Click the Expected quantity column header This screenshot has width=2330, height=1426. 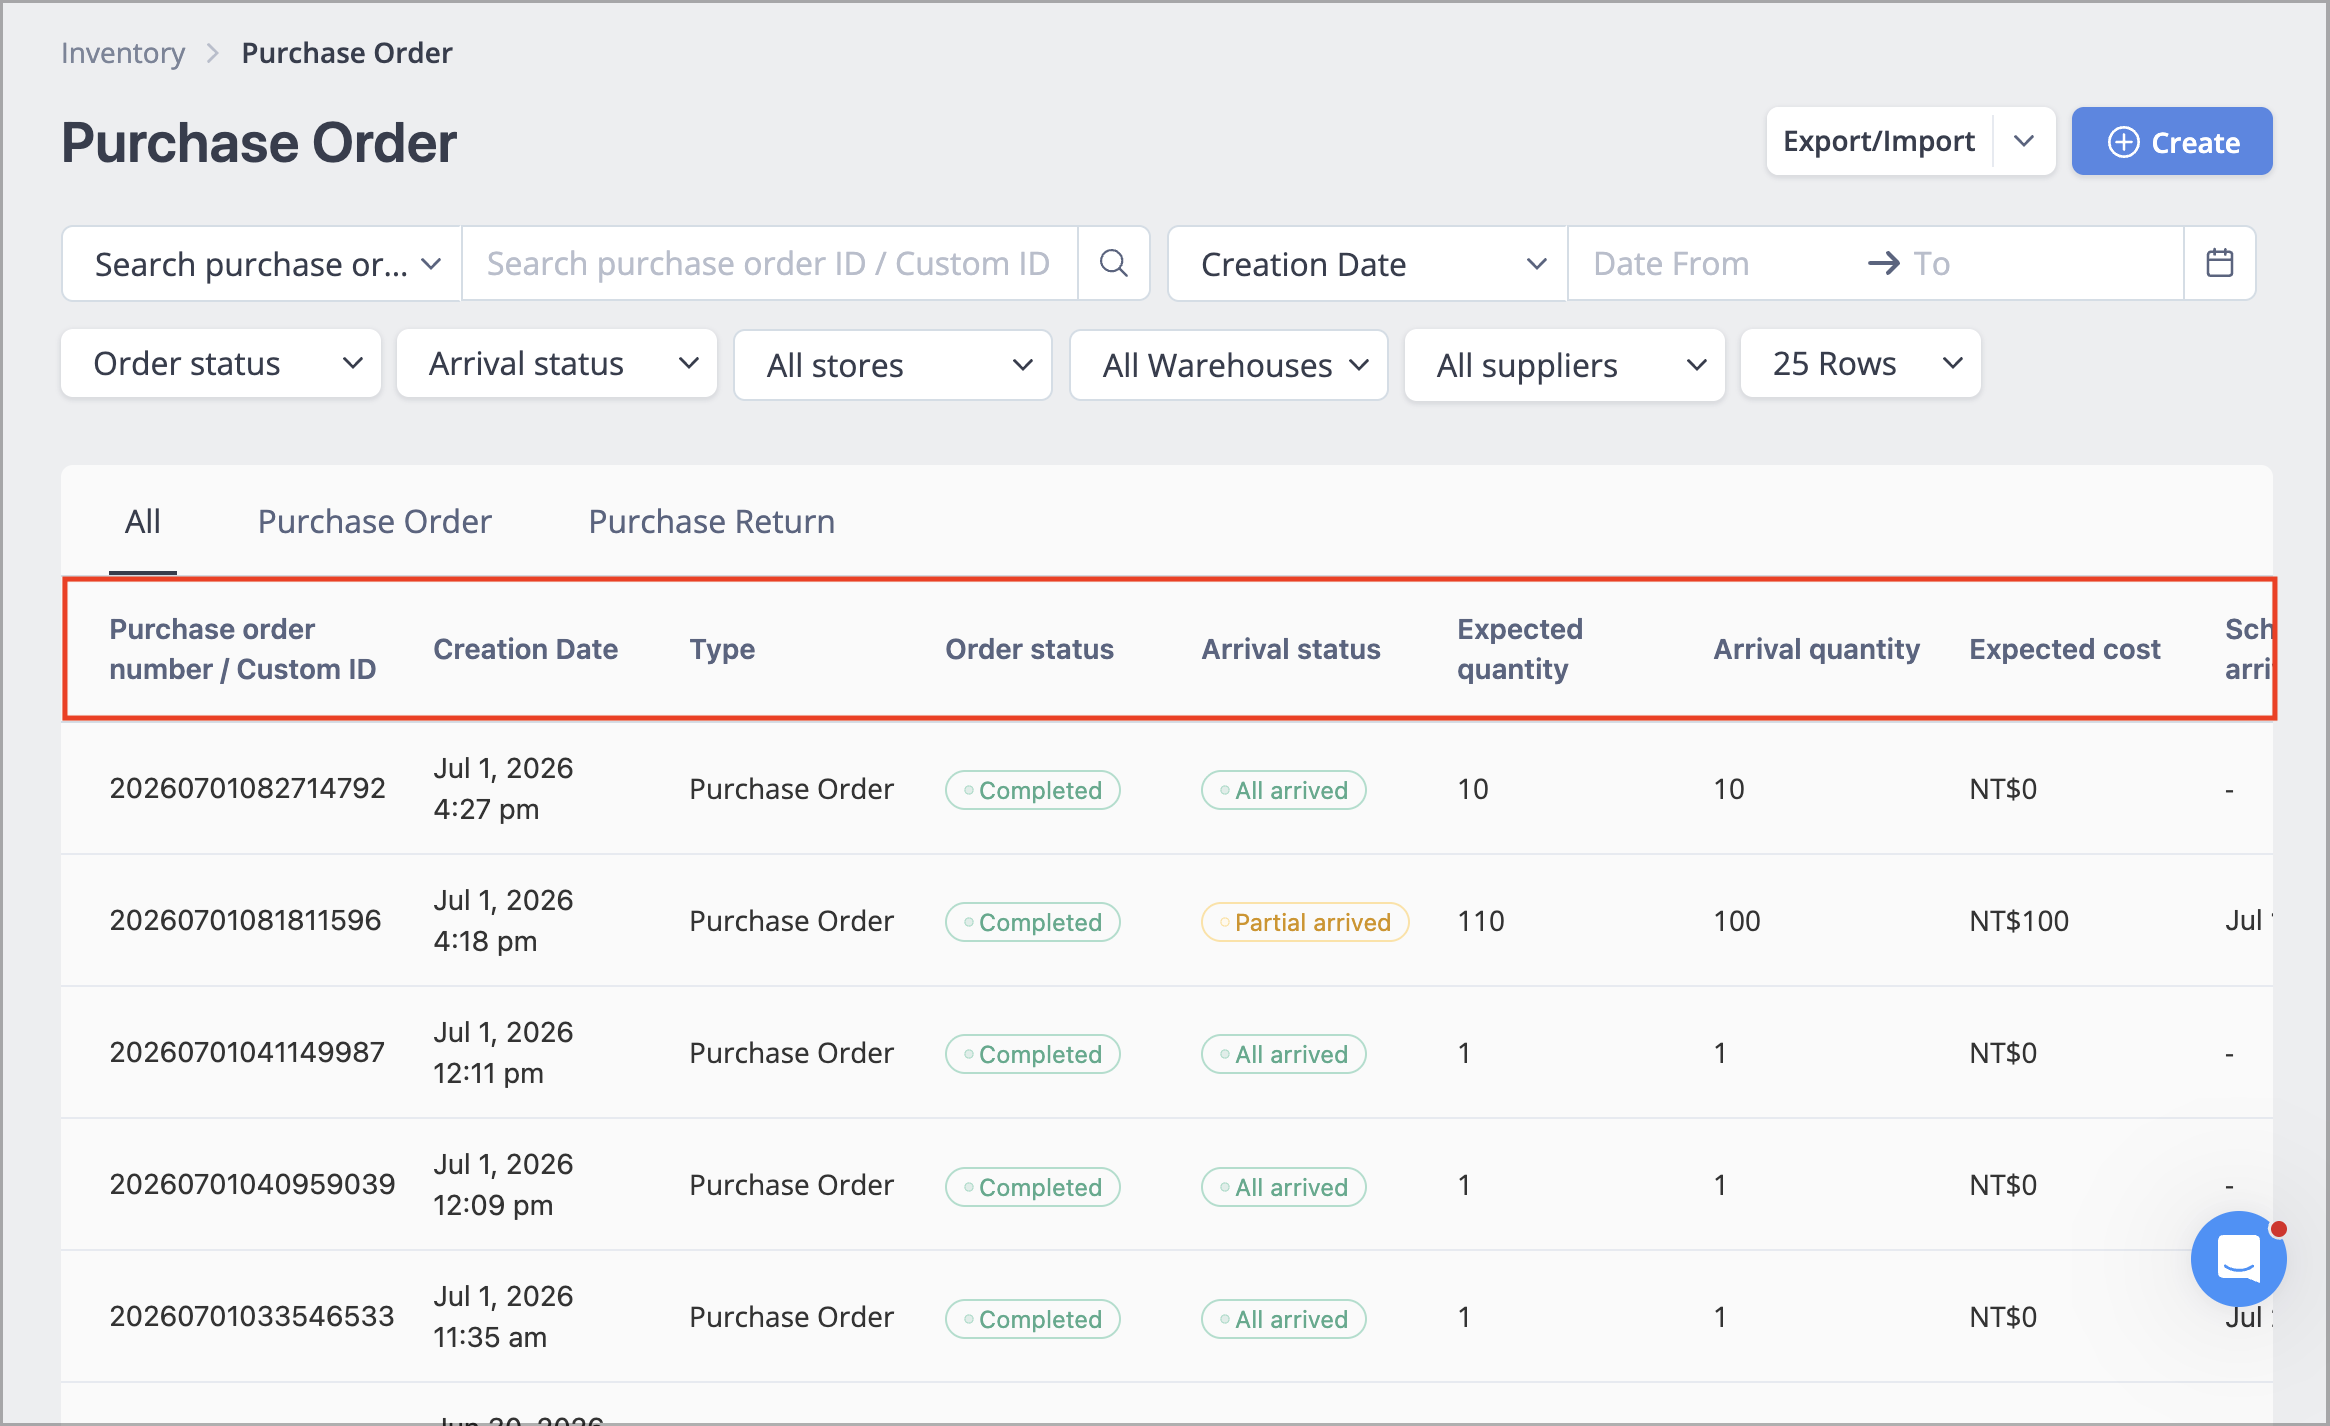pyautogui.click(x=1520, y=649)
